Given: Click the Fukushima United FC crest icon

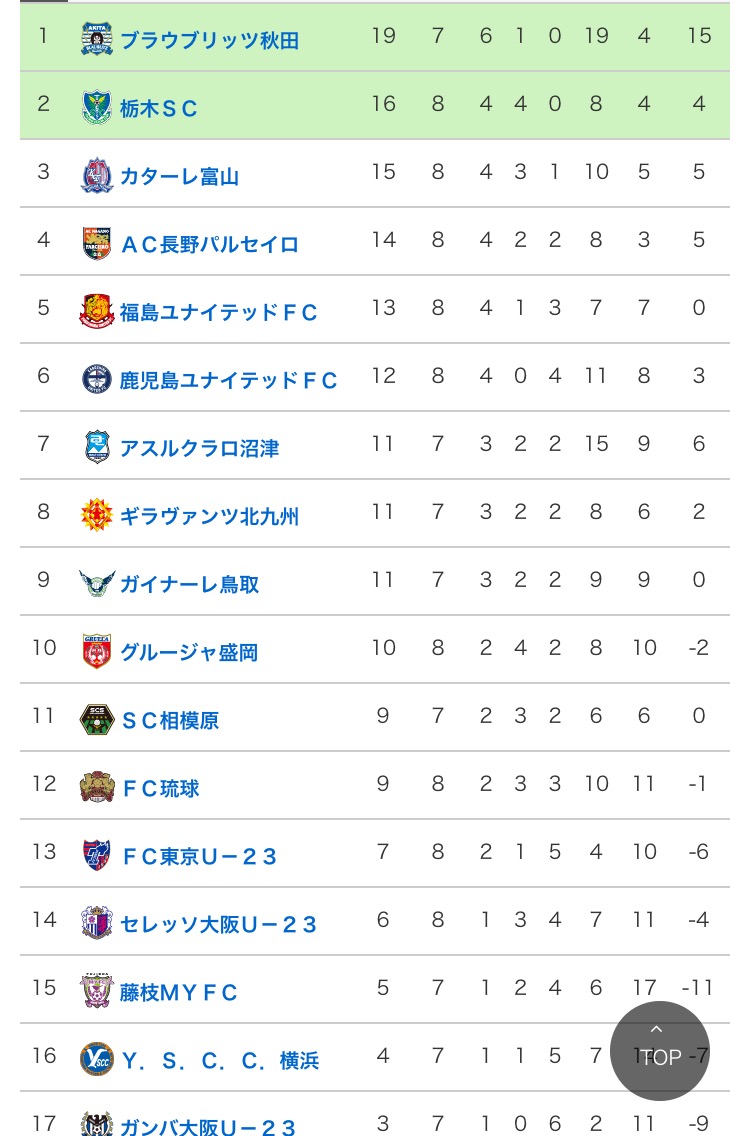Looking at the screenshot, I should [x=97, y=311].
